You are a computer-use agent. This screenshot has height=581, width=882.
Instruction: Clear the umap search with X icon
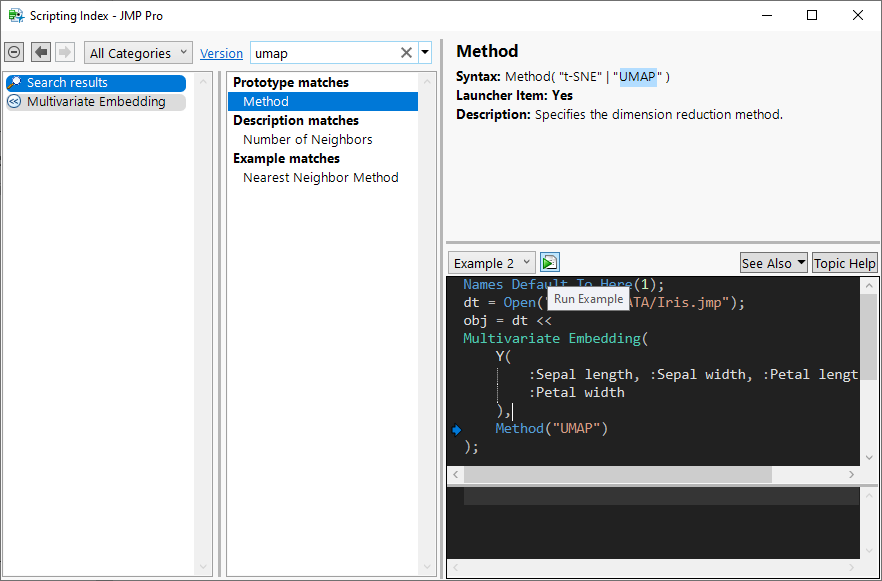click(x=406, y=53)
